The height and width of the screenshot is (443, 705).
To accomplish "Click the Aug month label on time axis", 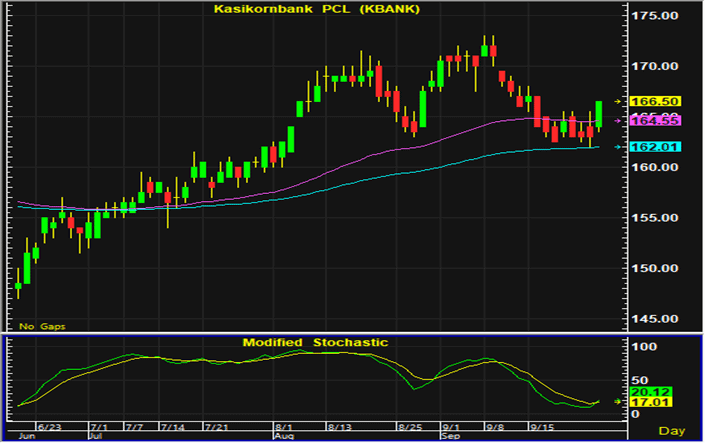I will (x=283, y=436).
